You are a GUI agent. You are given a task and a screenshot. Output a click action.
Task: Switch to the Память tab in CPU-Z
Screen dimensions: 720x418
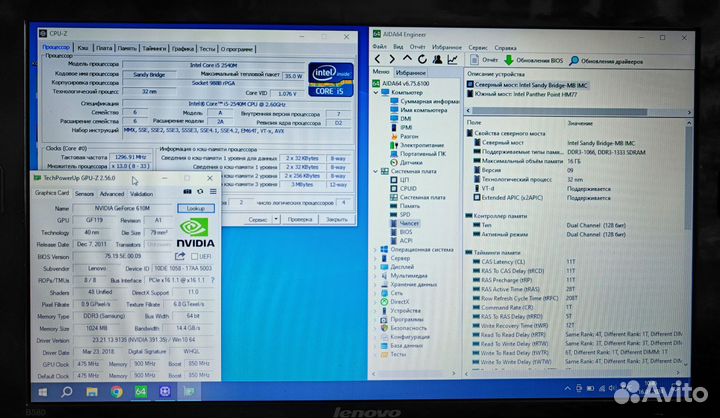(127, 48)
